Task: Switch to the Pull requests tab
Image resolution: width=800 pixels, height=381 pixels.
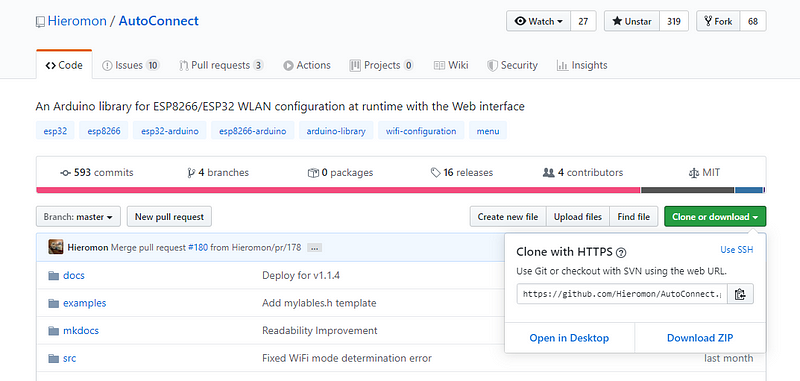Action: pyautogui.click(x=221, y=65)
